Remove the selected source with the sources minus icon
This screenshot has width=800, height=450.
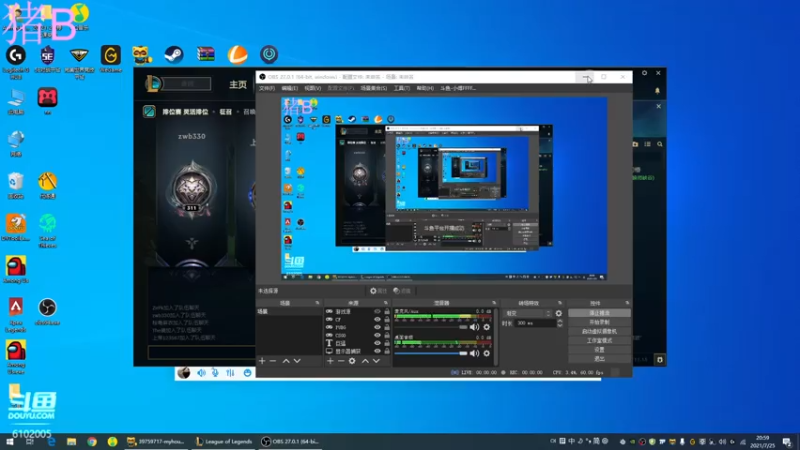341,361
